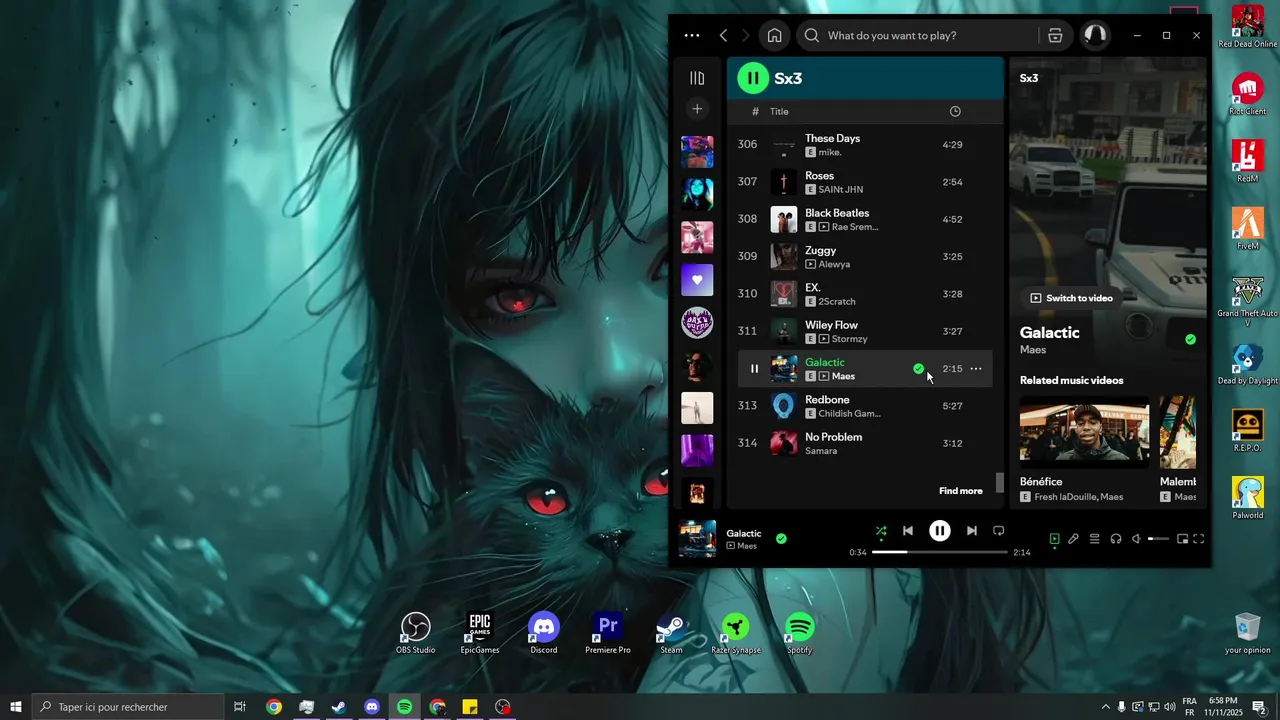Open the artist link 'Stormzy'
The image size is (1280, 720).
pos(849,339)
